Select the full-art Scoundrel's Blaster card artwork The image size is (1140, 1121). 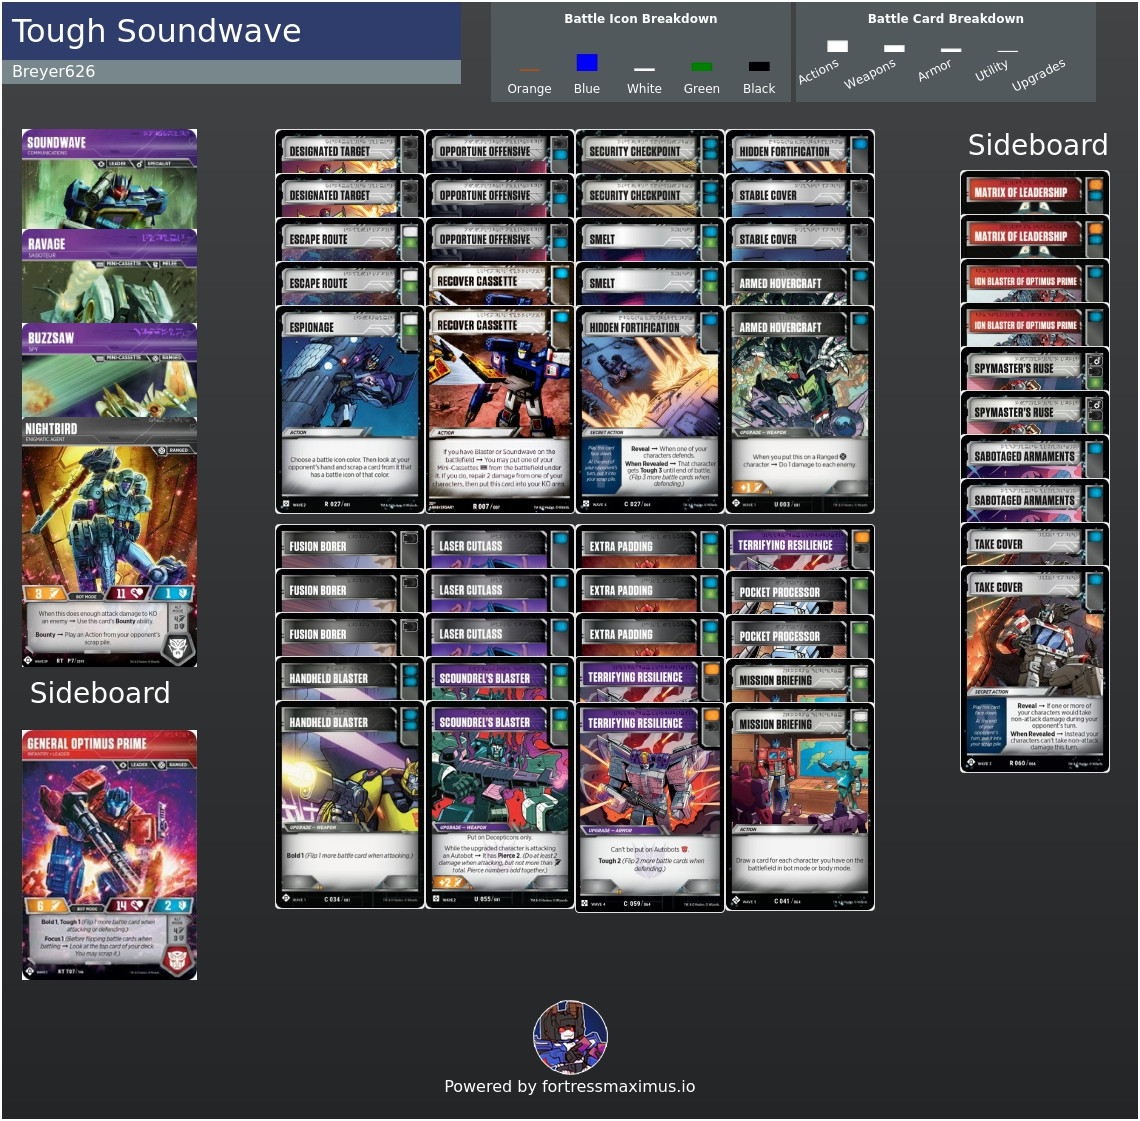pos(499,778)
